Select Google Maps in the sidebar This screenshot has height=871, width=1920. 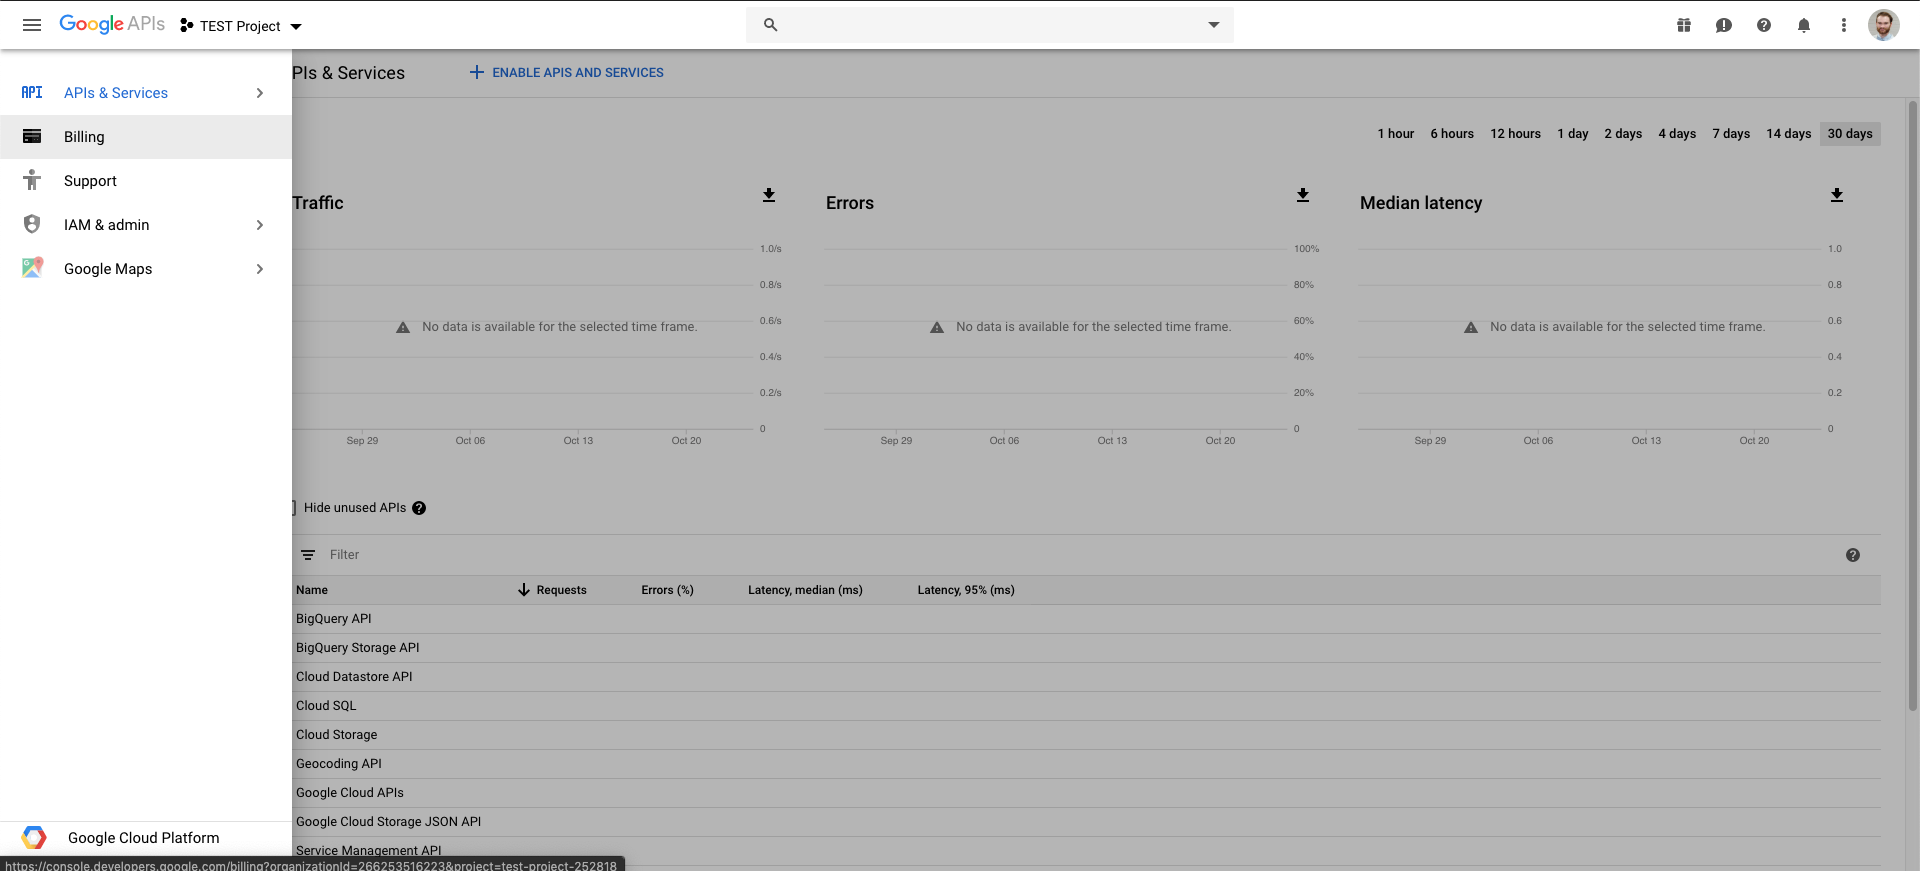(x=146, y=269)
